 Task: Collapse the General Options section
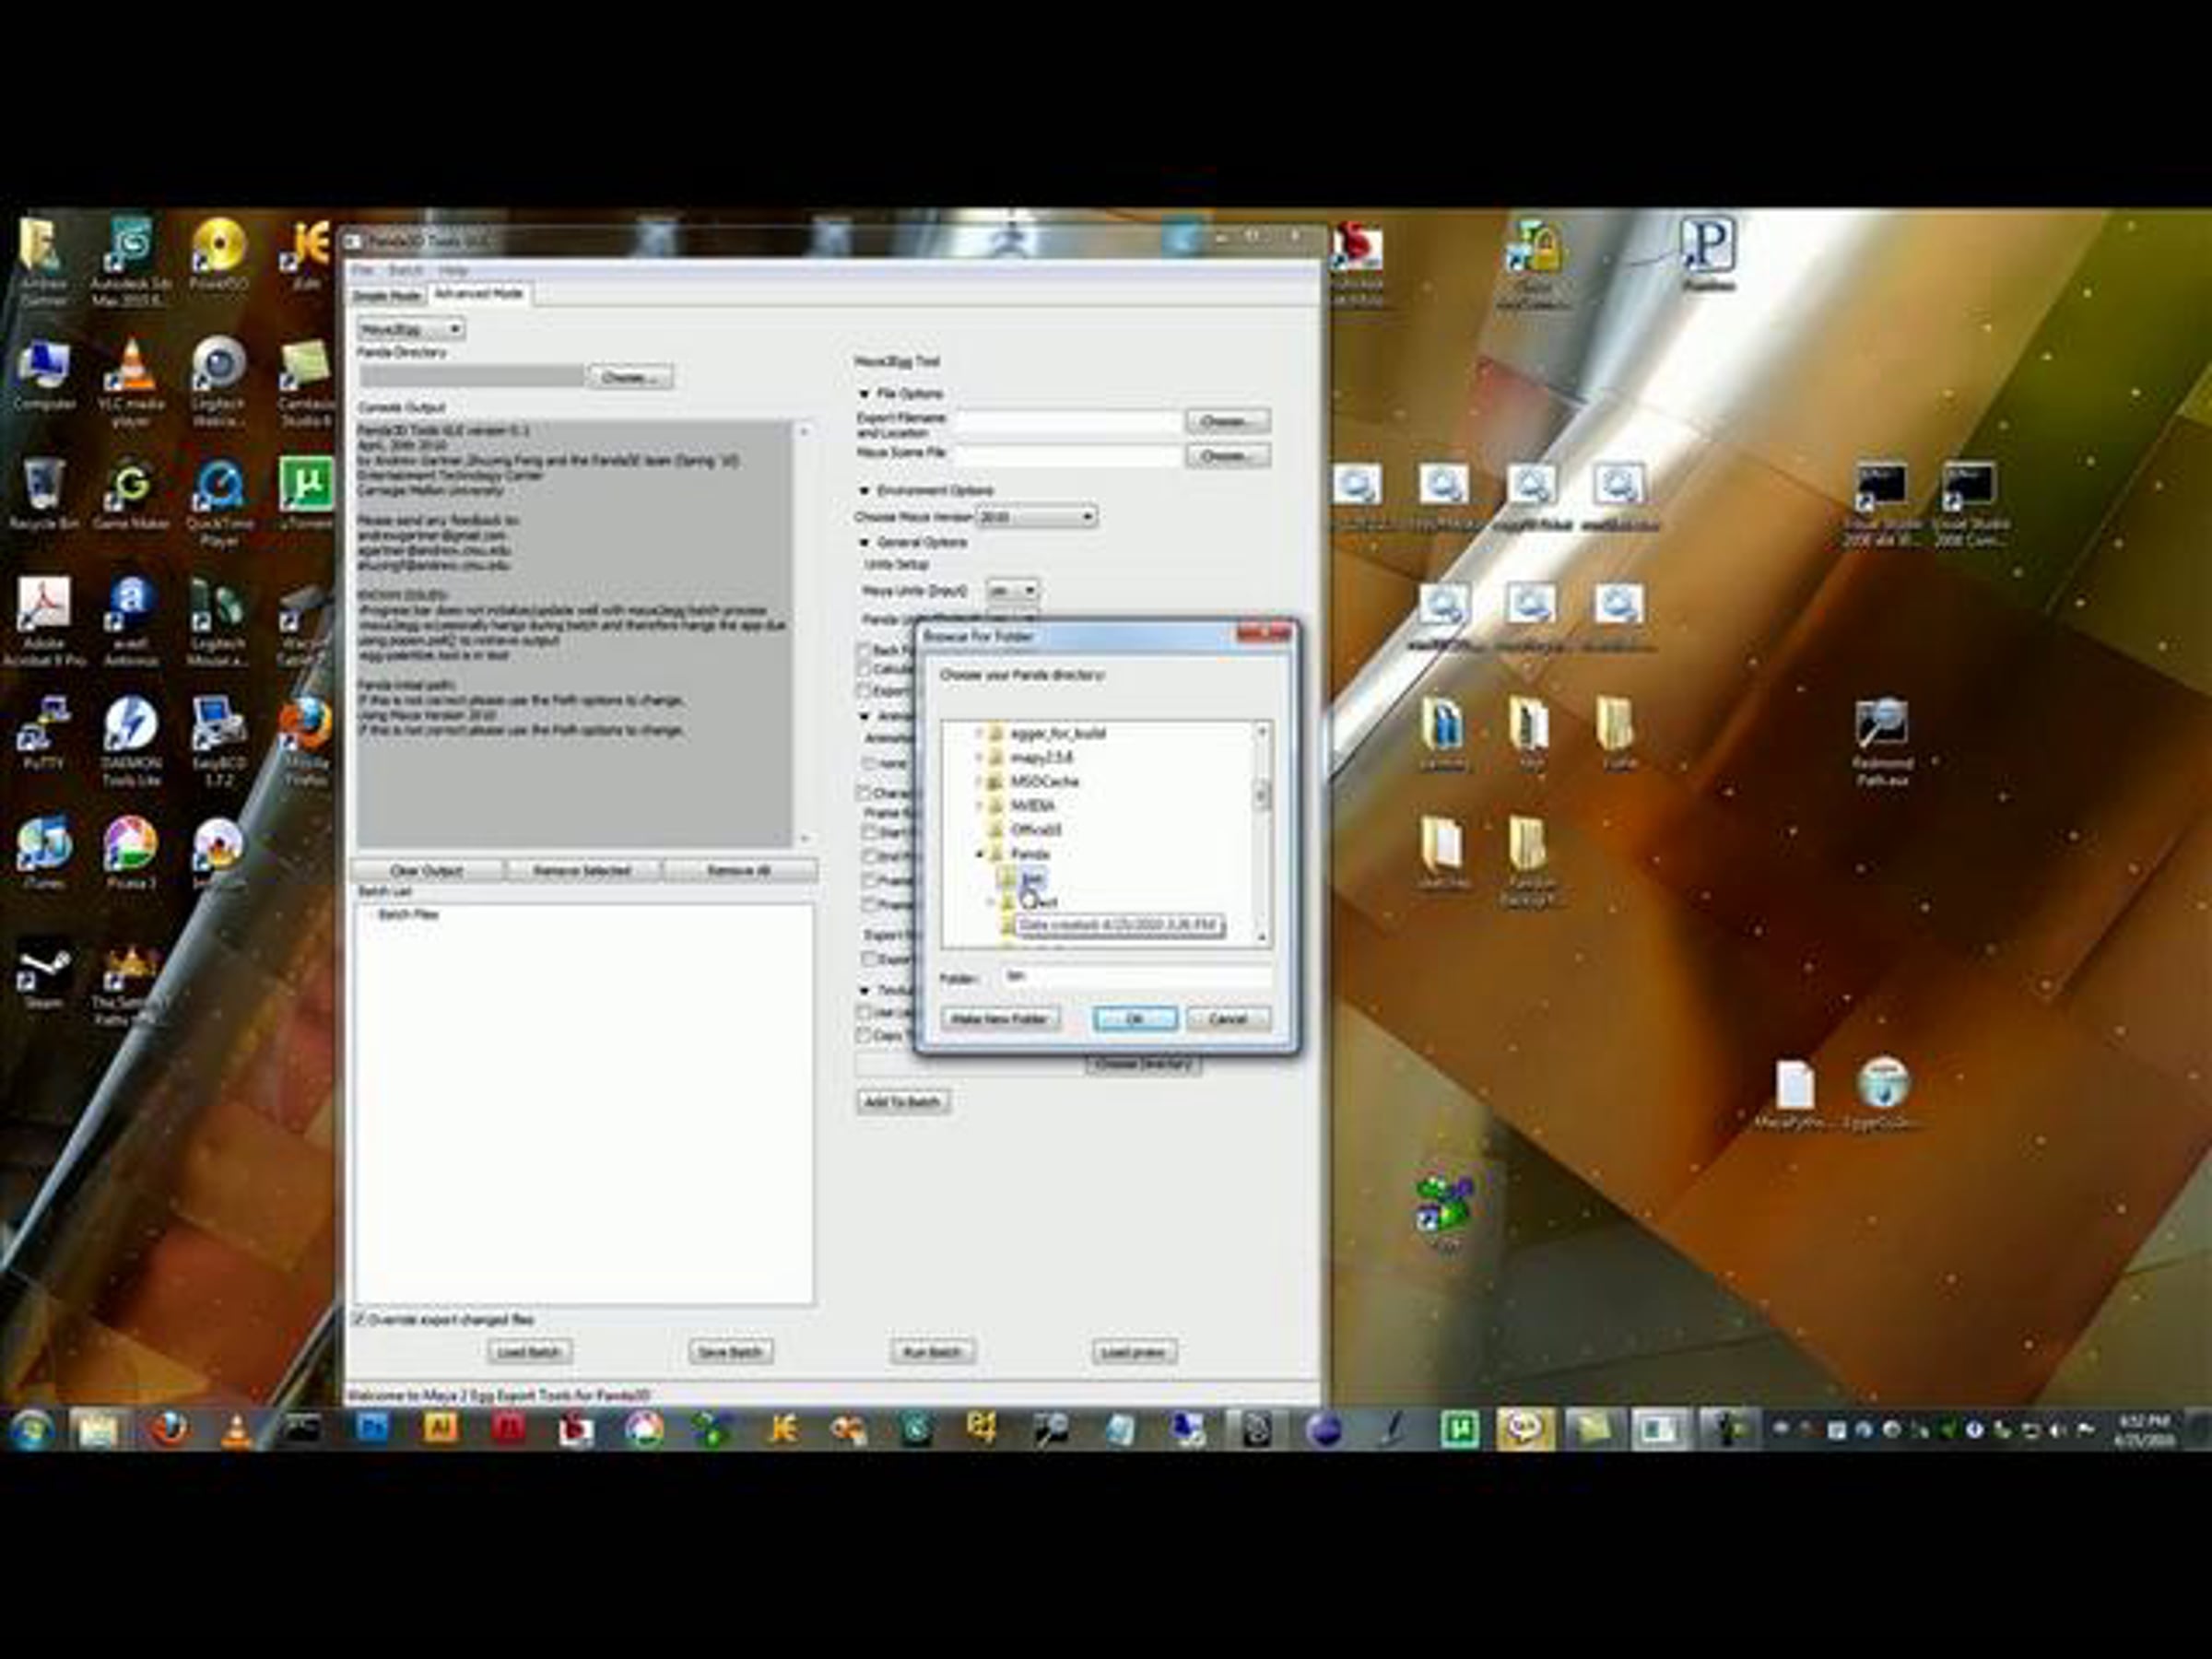pos(865,542)
